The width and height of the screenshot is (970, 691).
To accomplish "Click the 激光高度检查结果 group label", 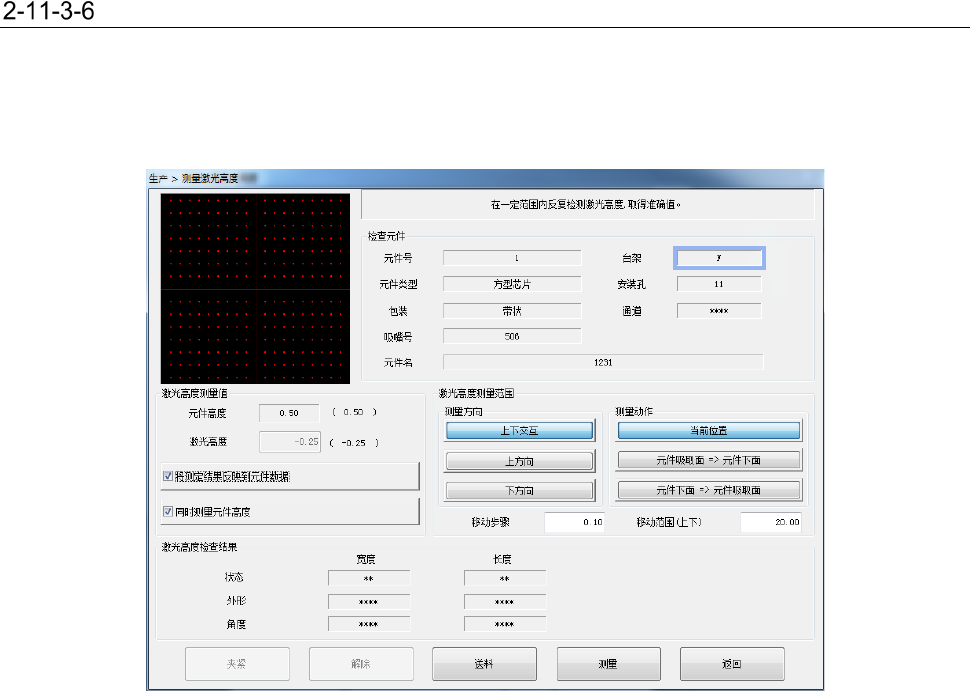I will (199, 547).
